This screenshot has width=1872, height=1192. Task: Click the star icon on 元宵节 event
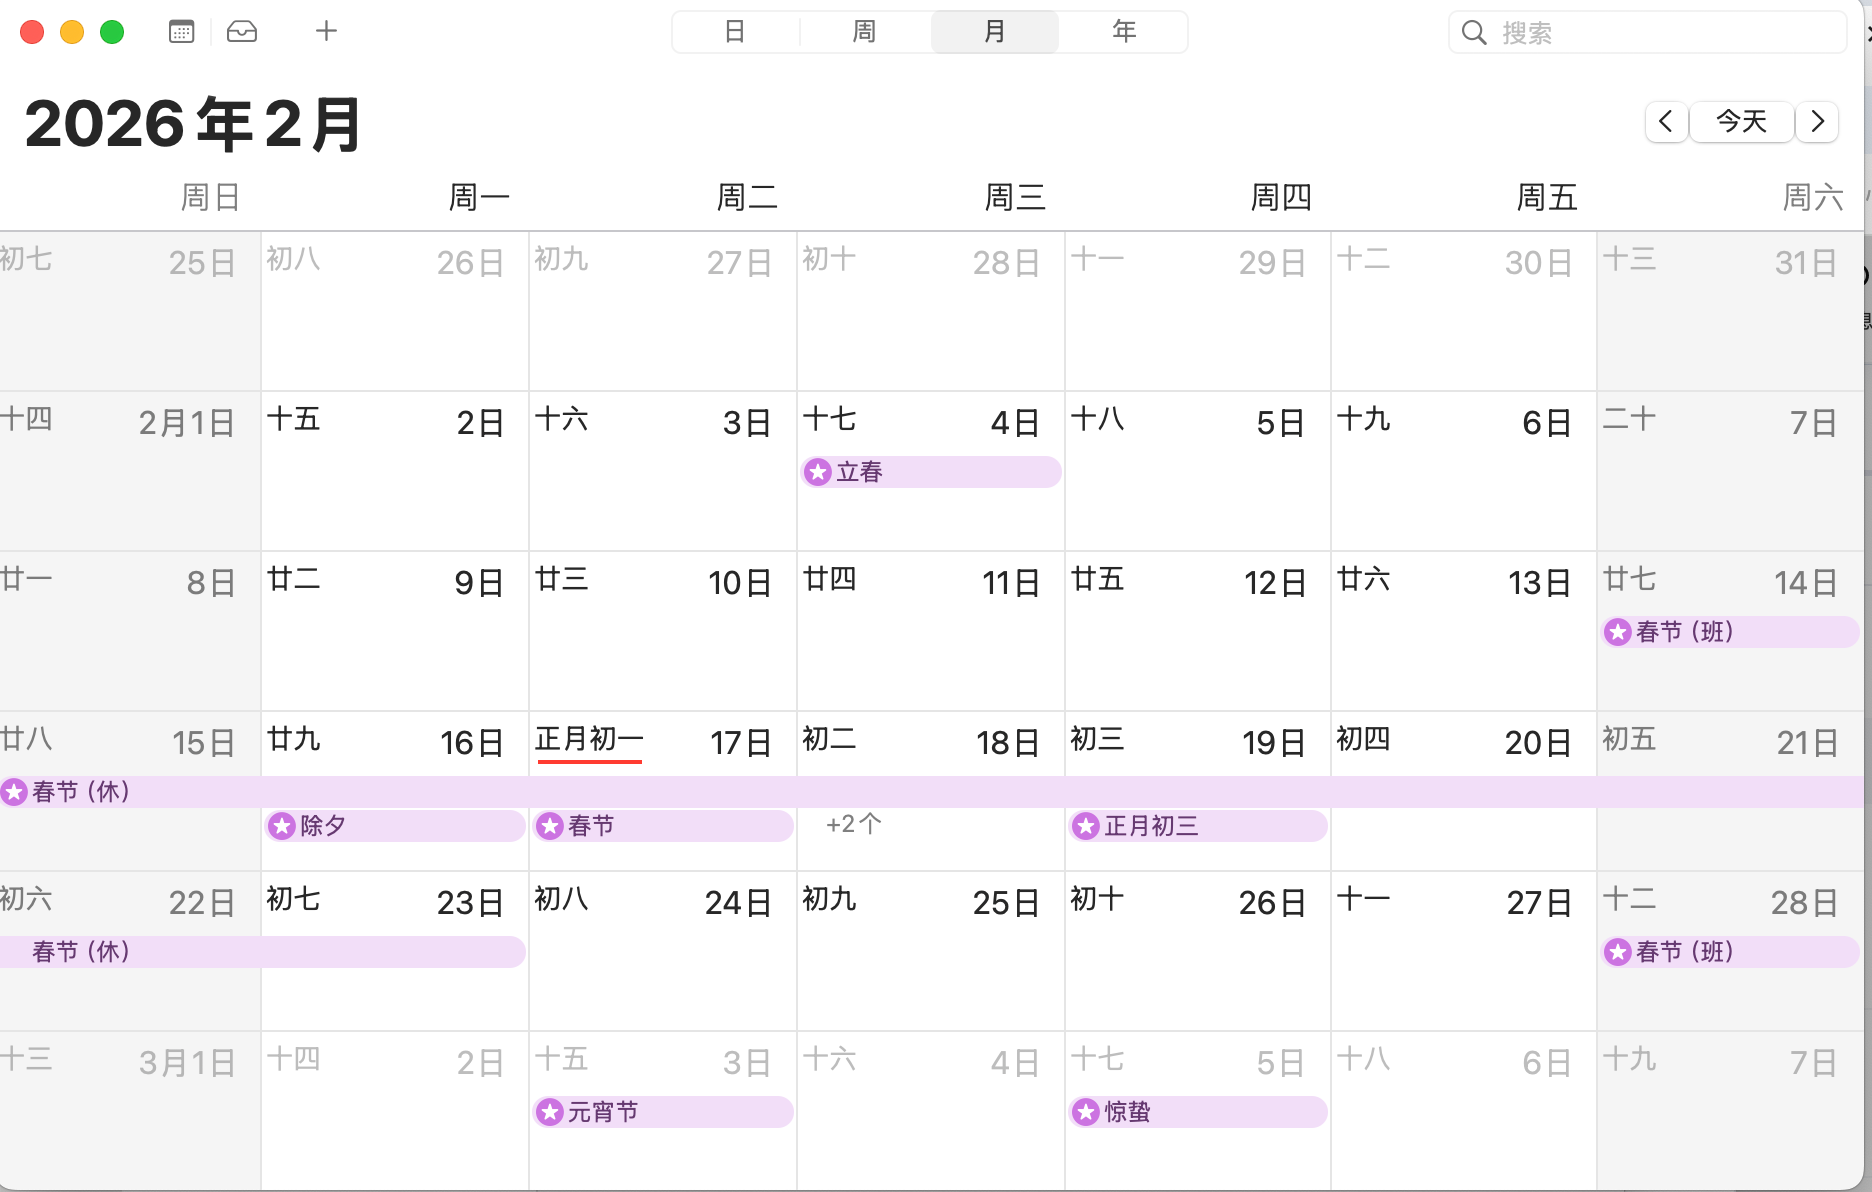tap(550, 1112)
